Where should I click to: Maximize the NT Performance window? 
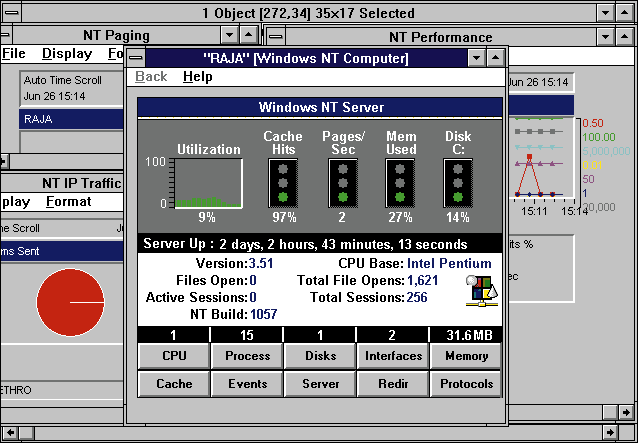(x=625, y=37)
